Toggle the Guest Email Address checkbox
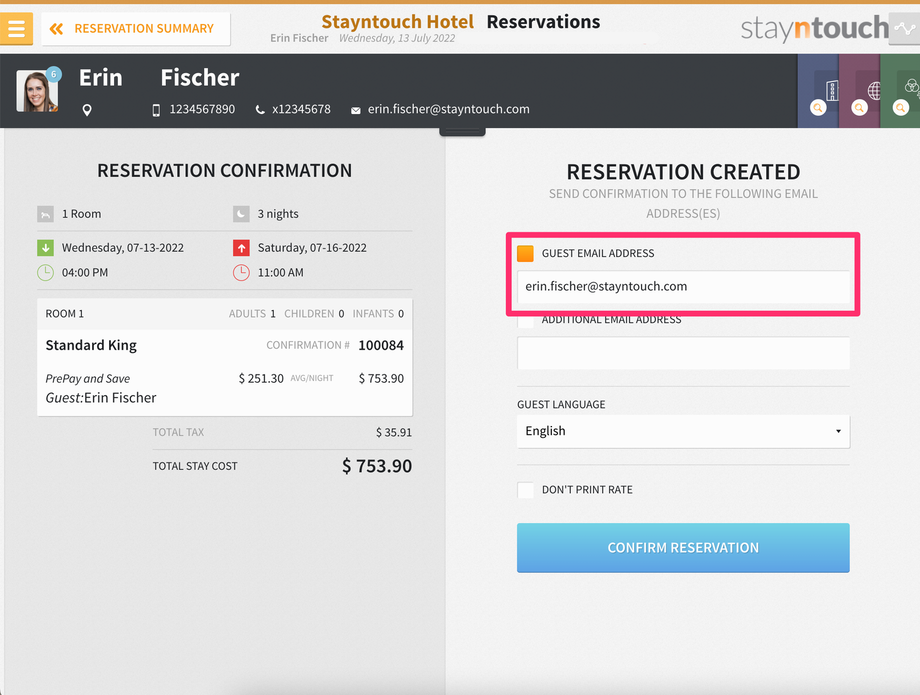The width and height of the screenshot is (920, 695). [525, 253]
